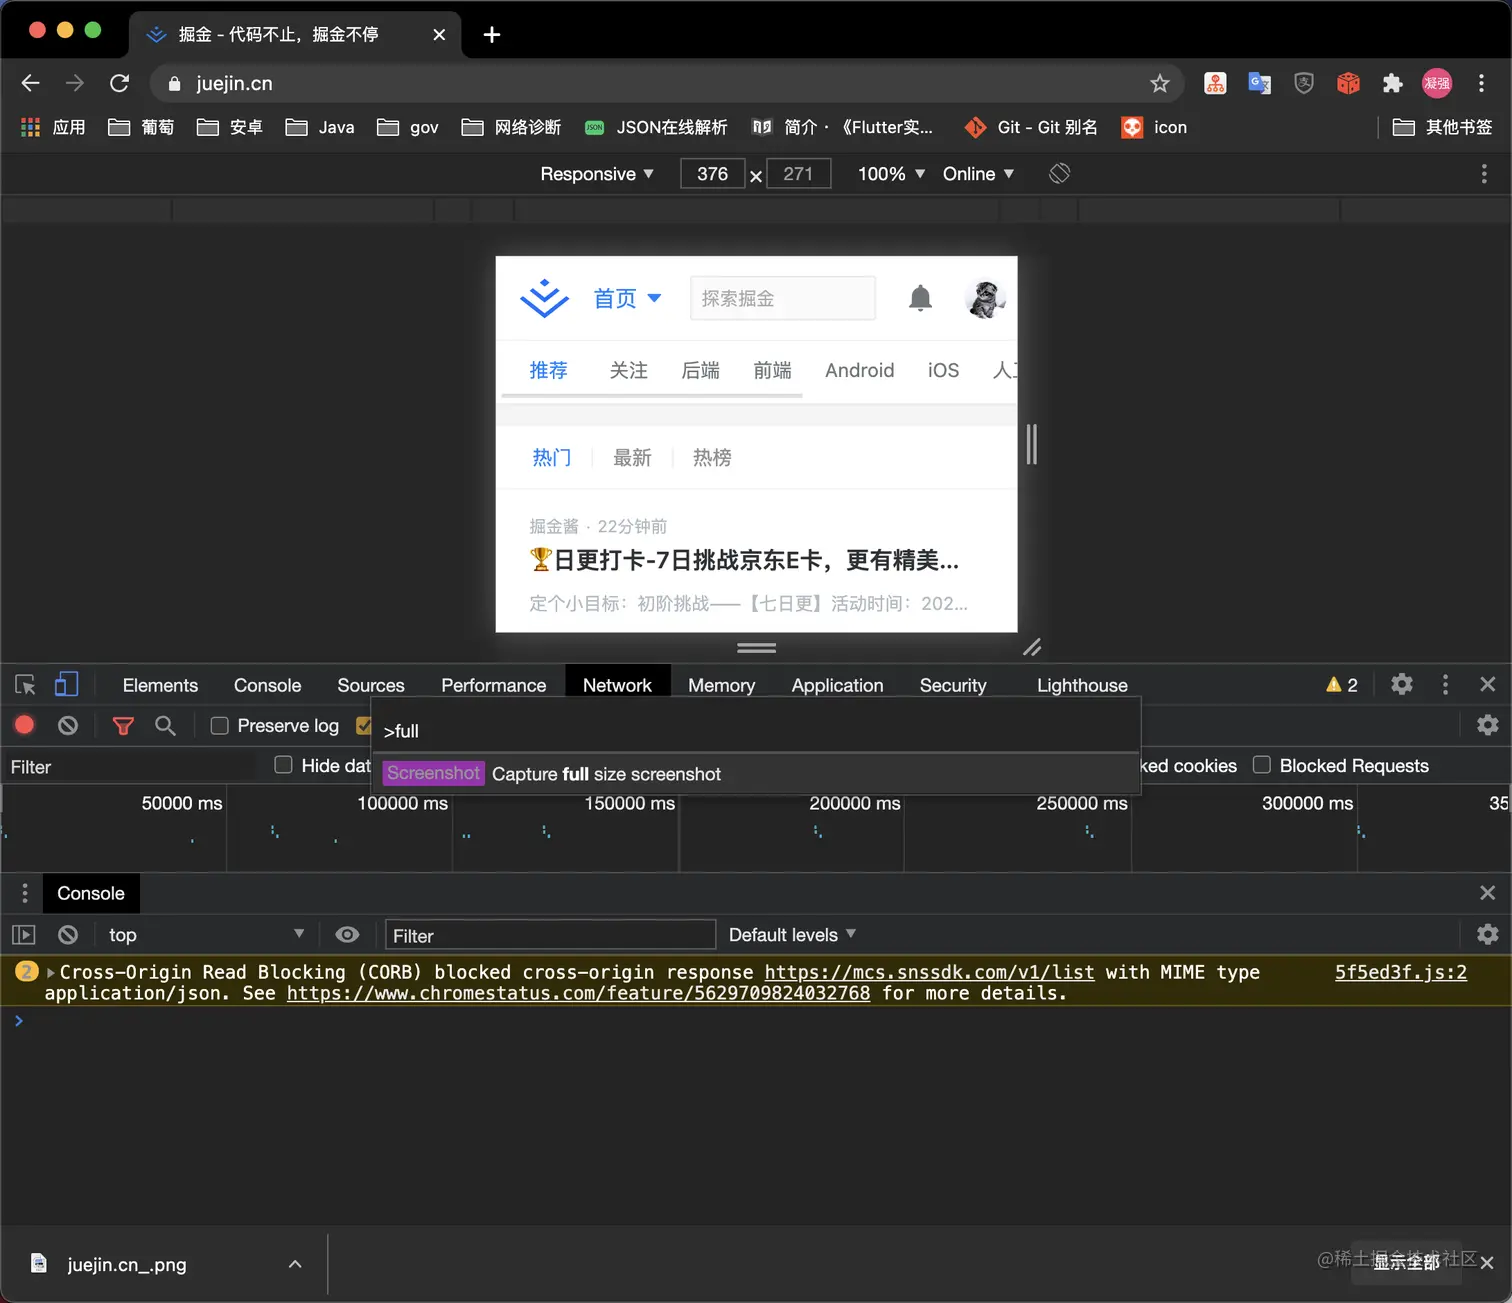1512x1303 pixels.
Task: Change the 100% zoom dropdown
Action: (x=892, y=174)
